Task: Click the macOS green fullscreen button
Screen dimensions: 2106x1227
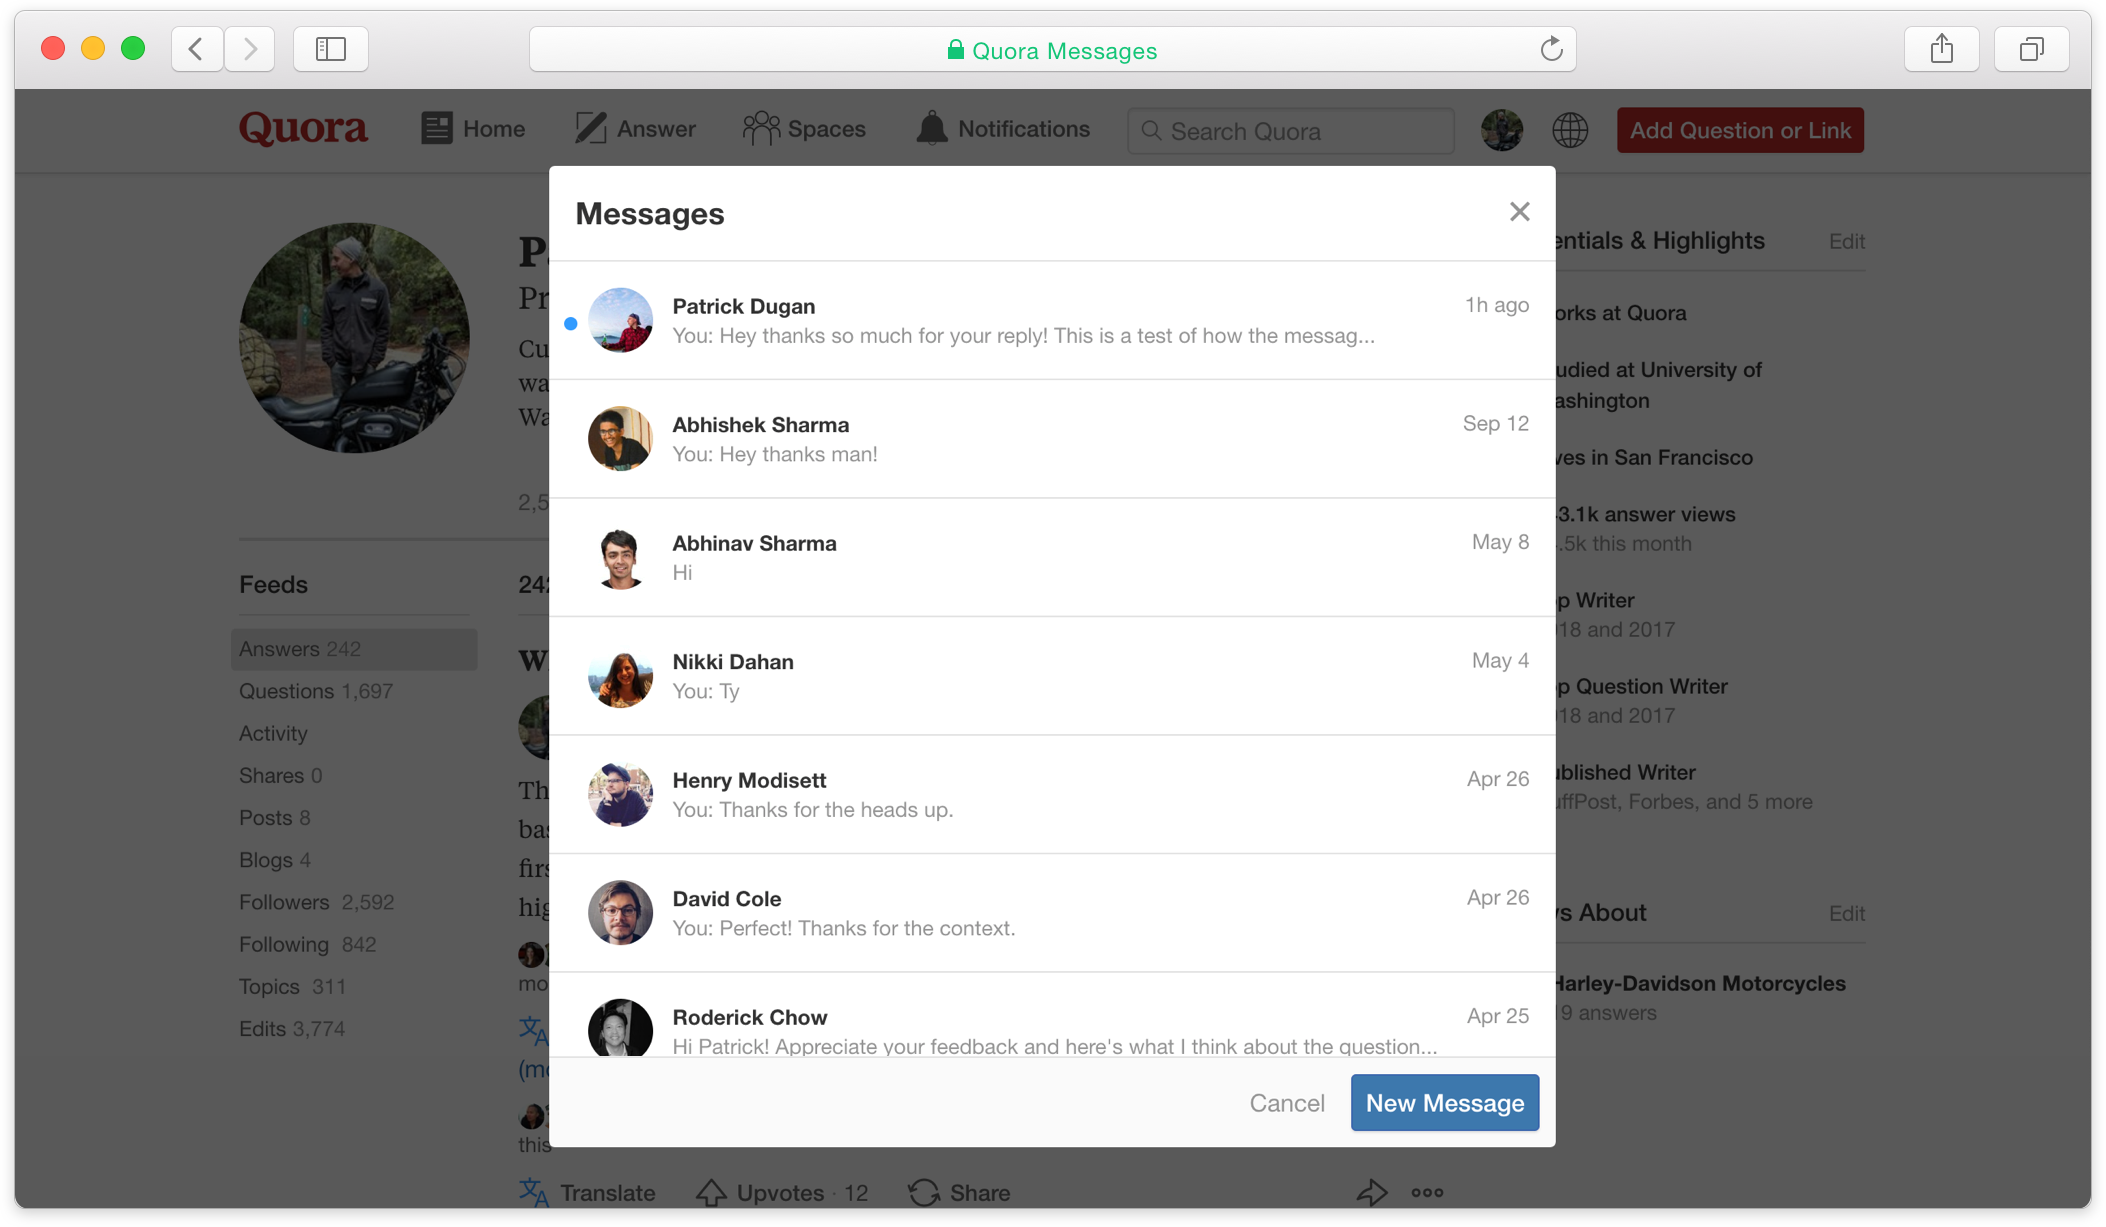Action: point(133,49)
